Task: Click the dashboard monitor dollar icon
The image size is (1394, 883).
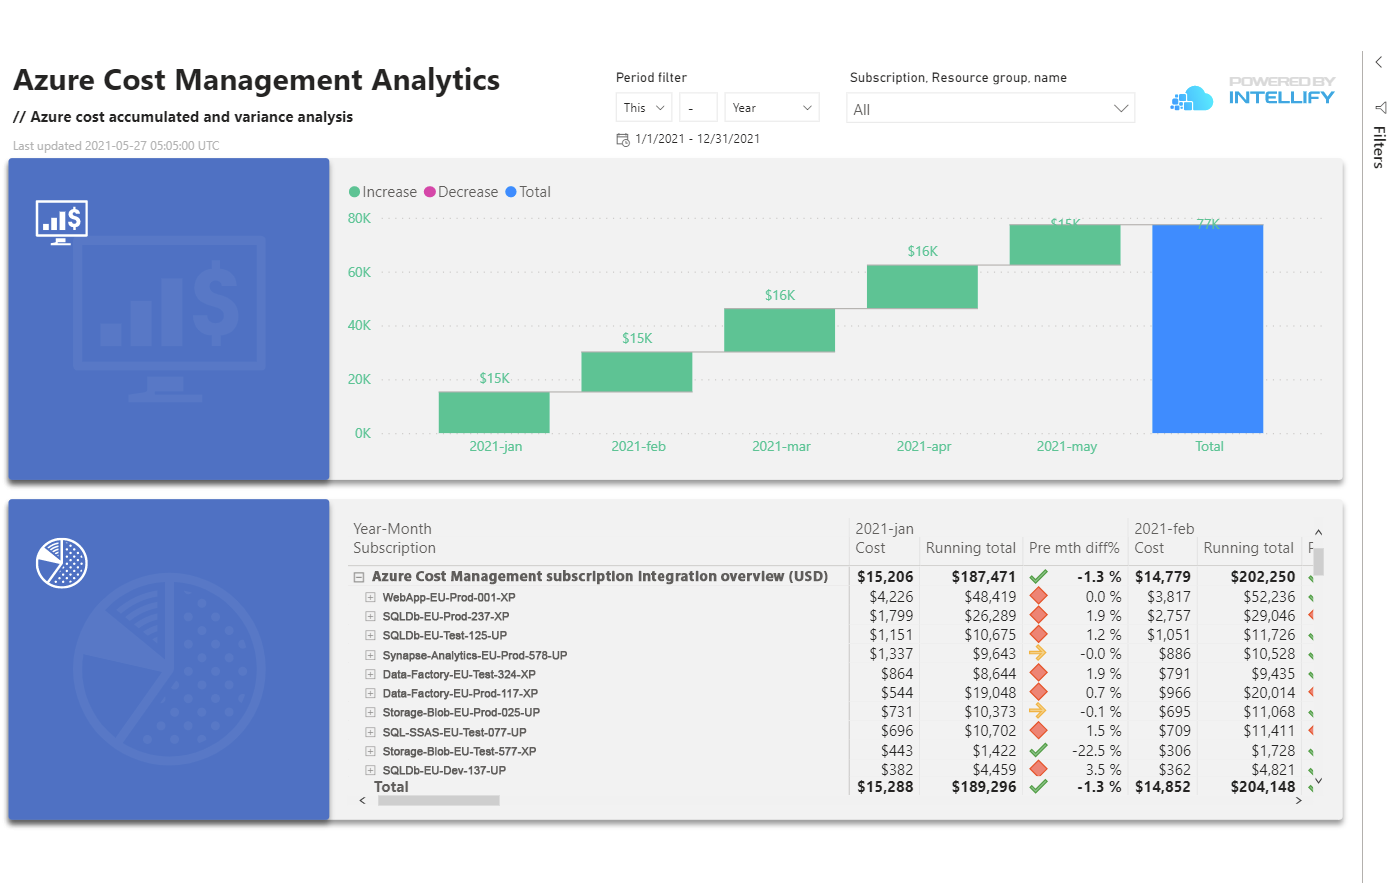Action: [61, 221]
